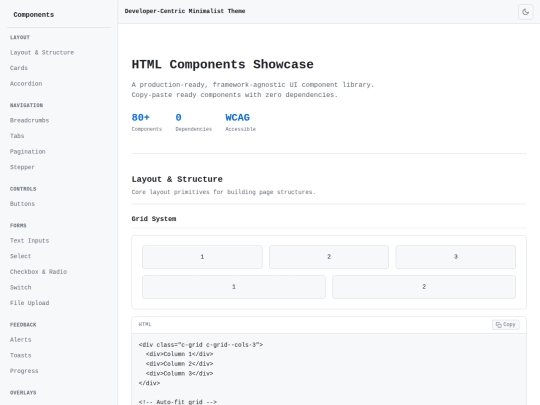Click the c-grid--cols-3 code line
Screen dimensions: 540x405
click(201, 345)
